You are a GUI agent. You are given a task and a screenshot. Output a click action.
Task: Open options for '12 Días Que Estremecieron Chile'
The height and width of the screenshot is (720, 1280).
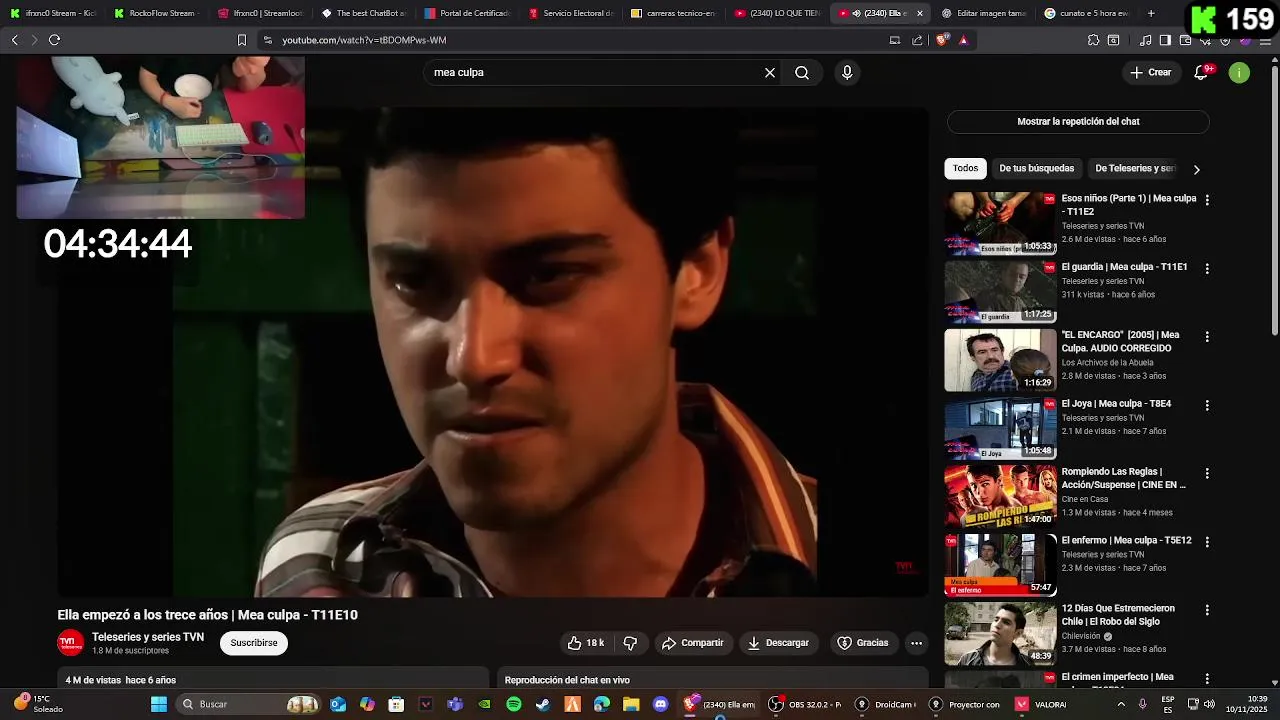(x=1207, y=610)
